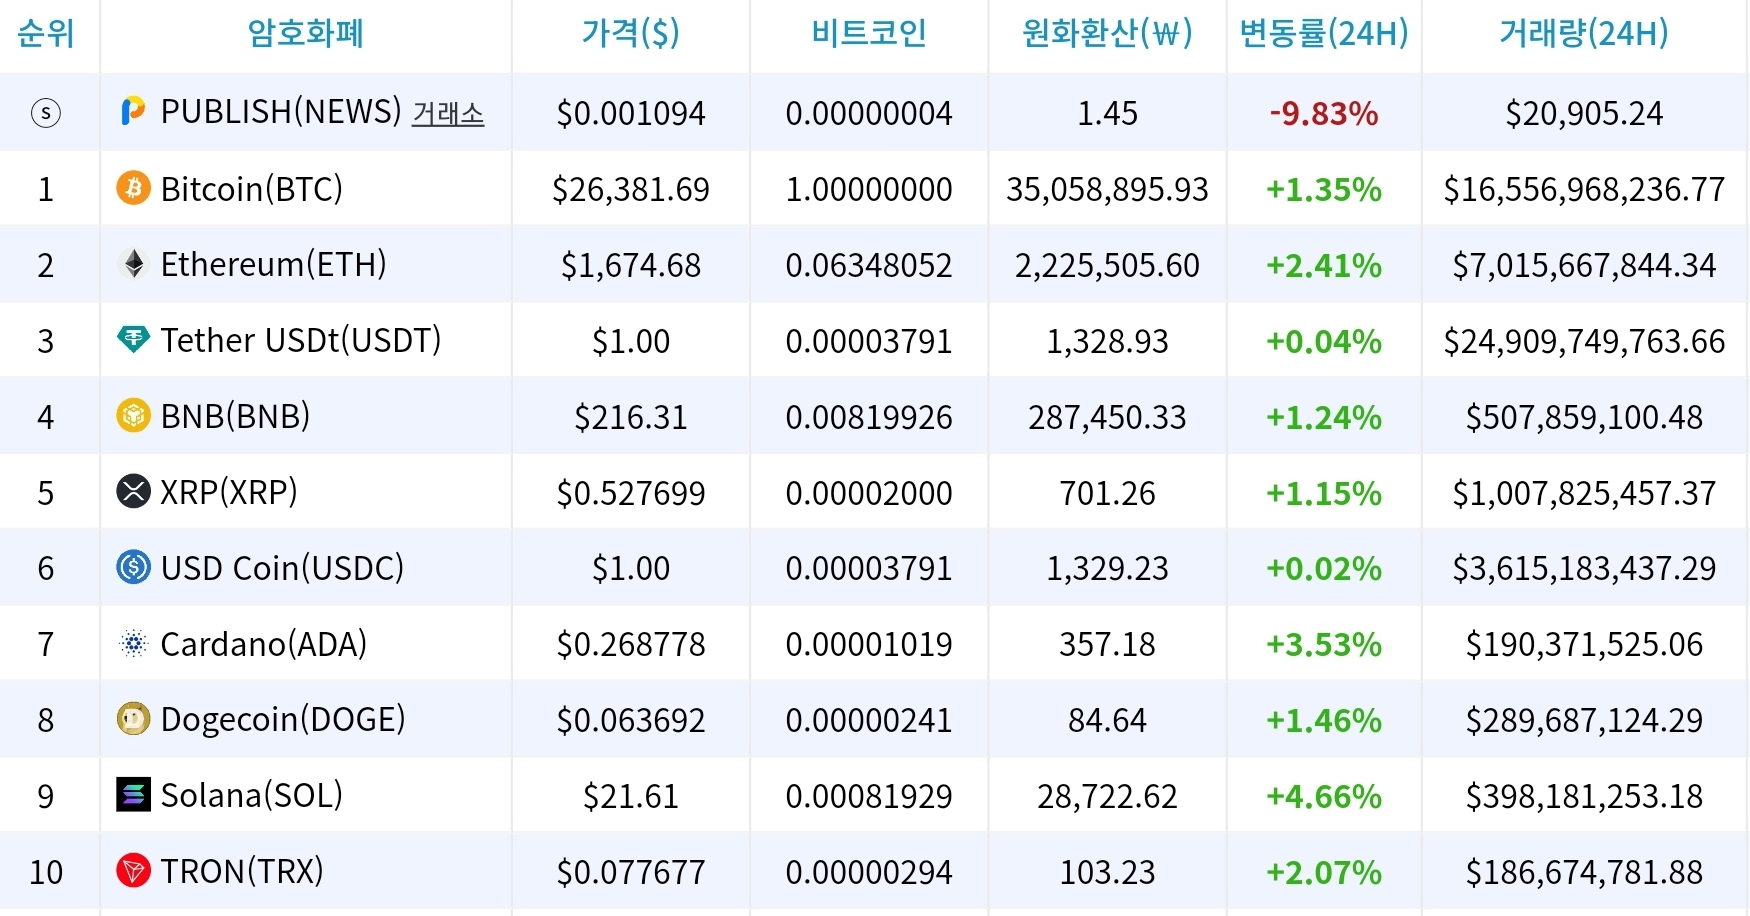Open the 거래소 link next to PUBLISH
This screenshot has height=916, width=1750.
(x=448, y=114)
